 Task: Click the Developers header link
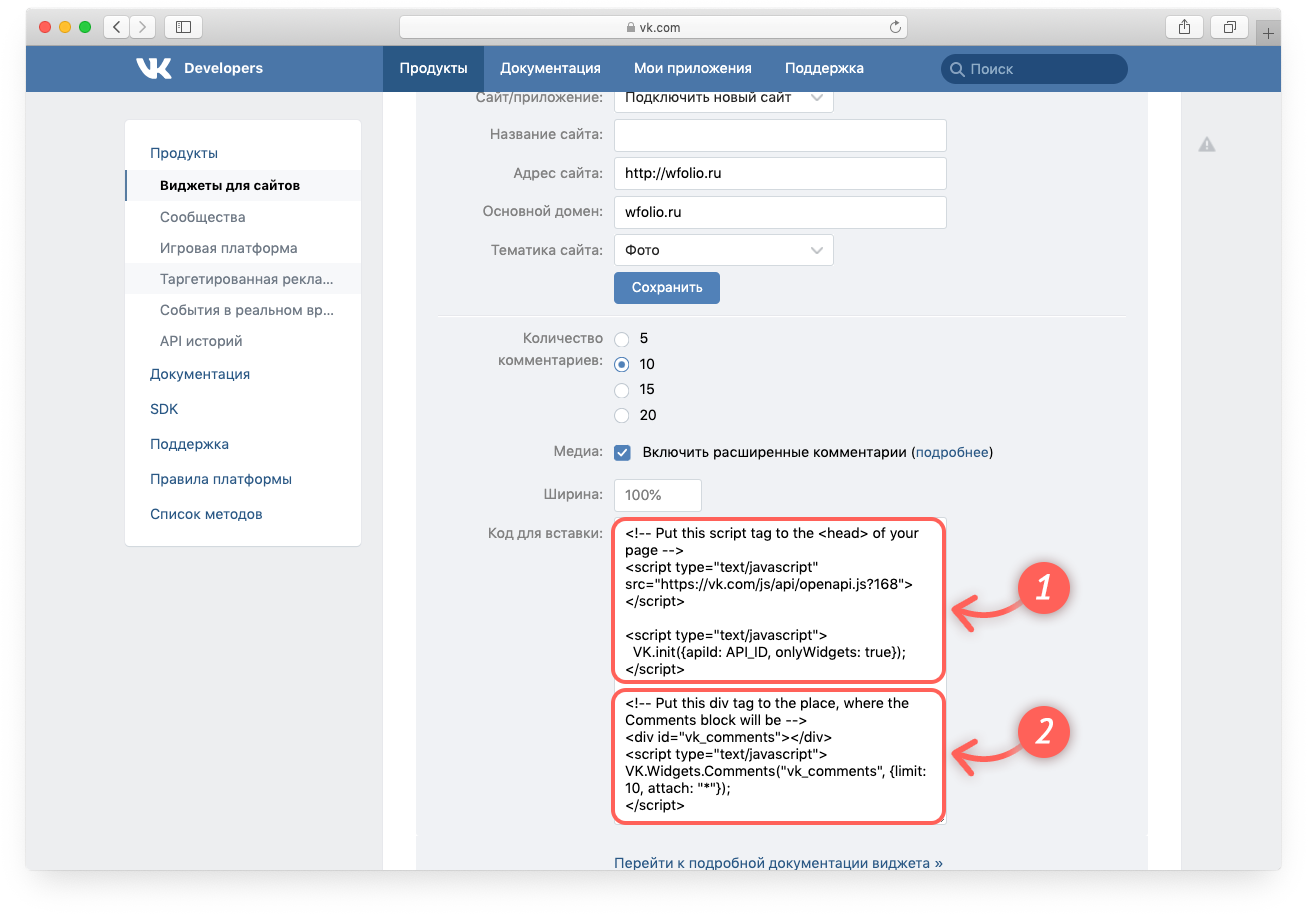(x=223, y=68)
